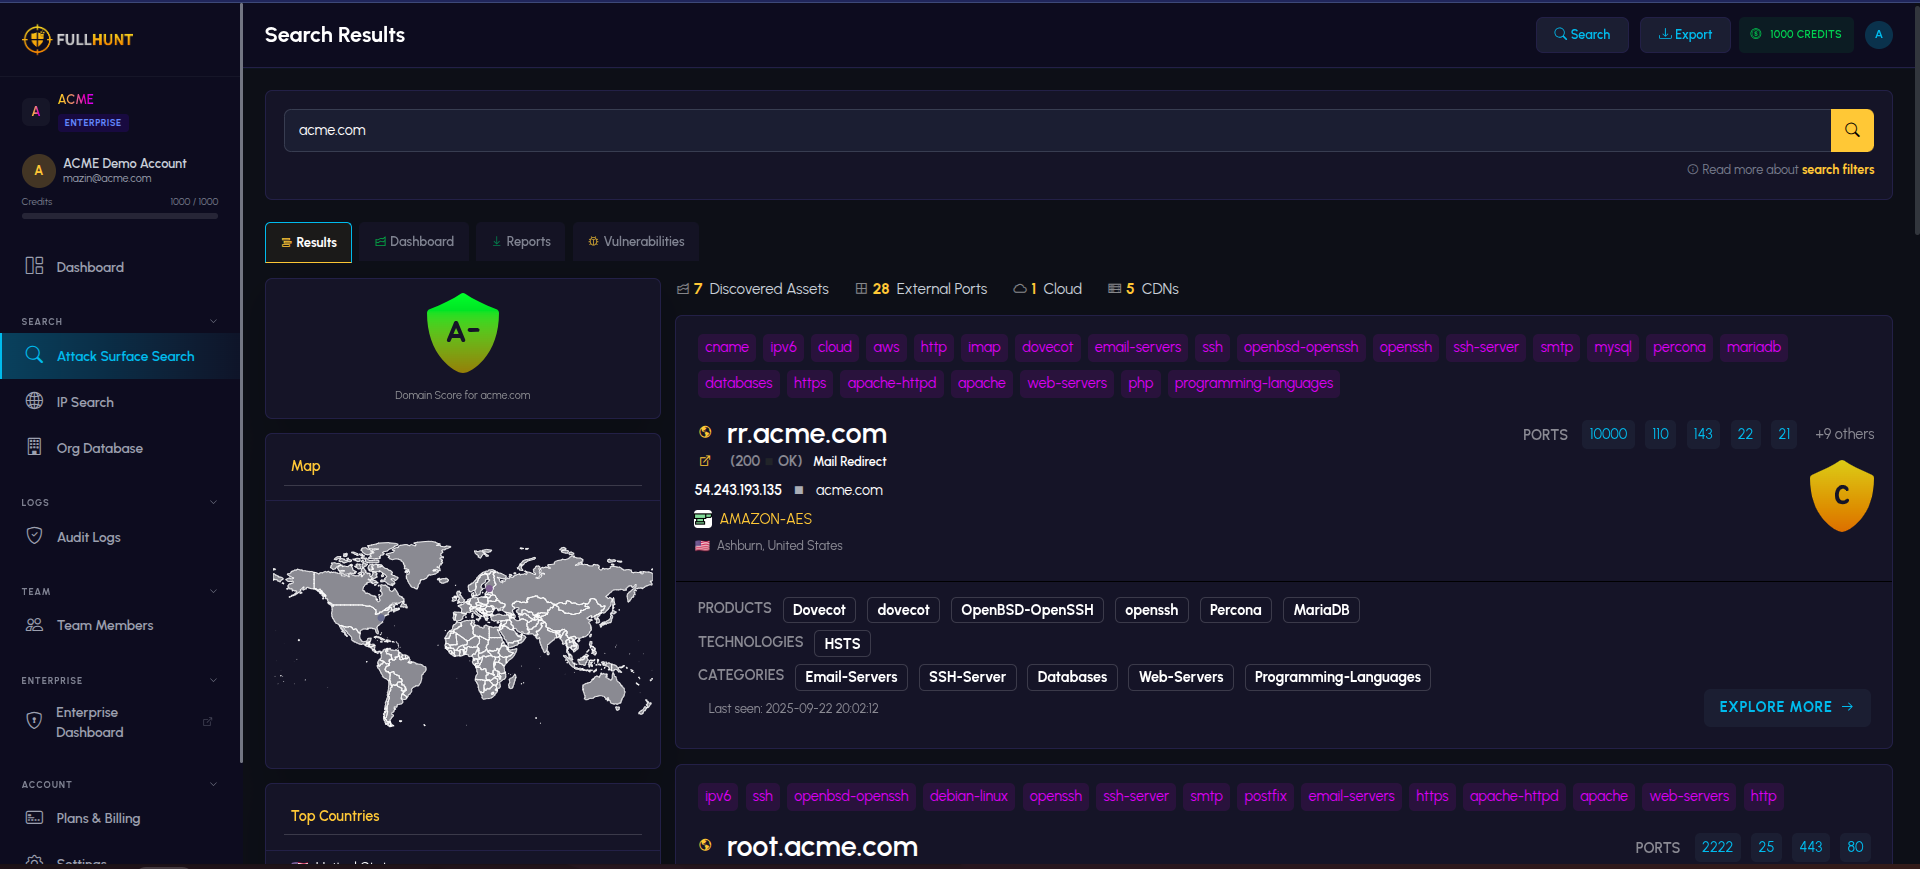The width and height of the screenshot is (1920, 869).
Task: Click the AMAZON-AES provider icon
Action: click(x=703, y=519)
